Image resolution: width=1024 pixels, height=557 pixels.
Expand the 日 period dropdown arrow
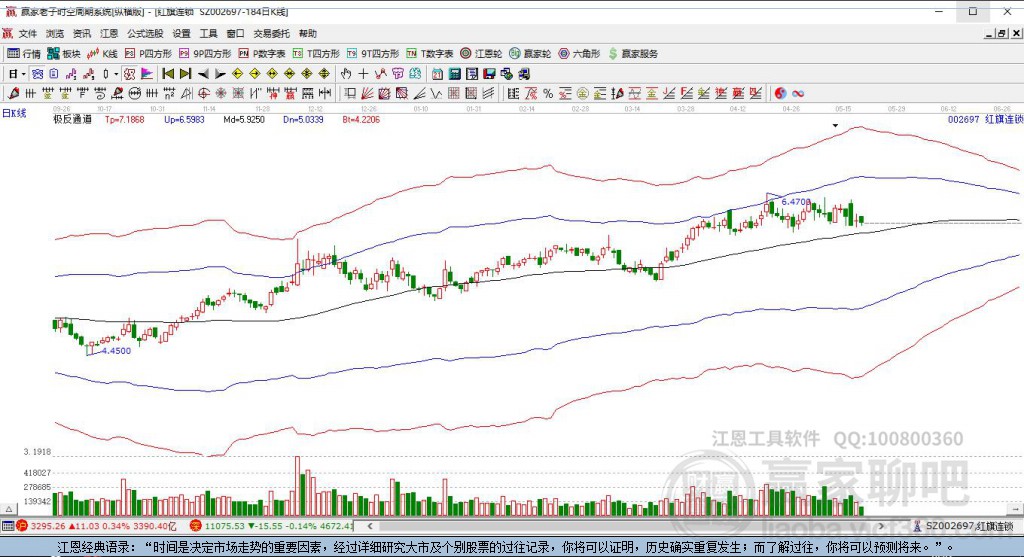[24, 74]
